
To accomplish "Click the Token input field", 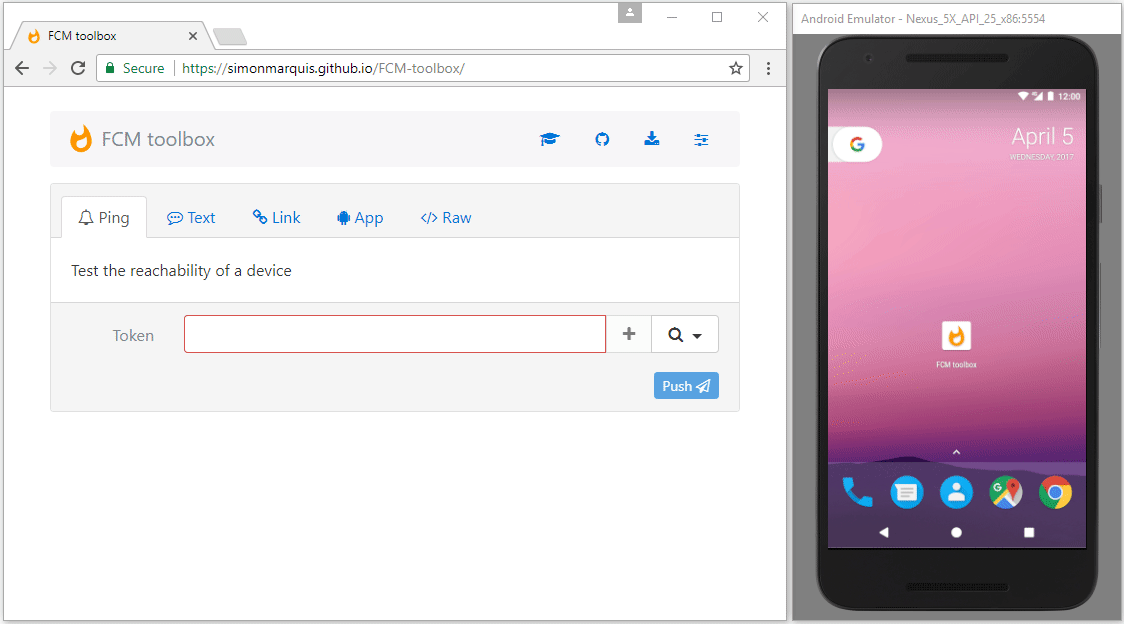I will point(395,334).
